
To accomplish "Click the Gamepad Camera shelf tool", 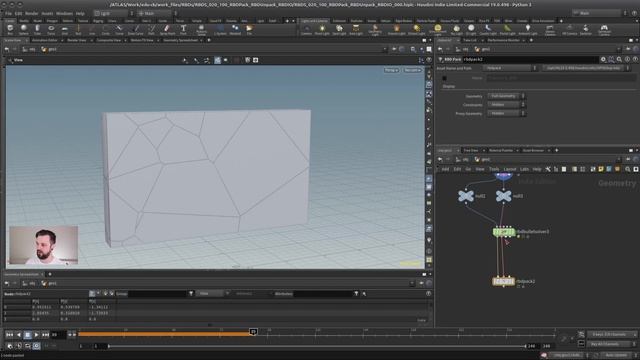I will pos(604,29).
